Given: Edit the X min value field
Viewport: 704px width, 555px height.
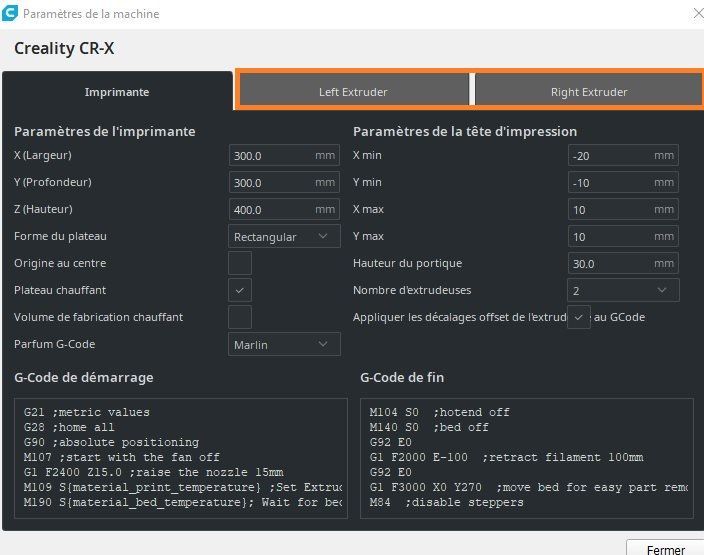Looking at the screenshot, I should (623, 155).
